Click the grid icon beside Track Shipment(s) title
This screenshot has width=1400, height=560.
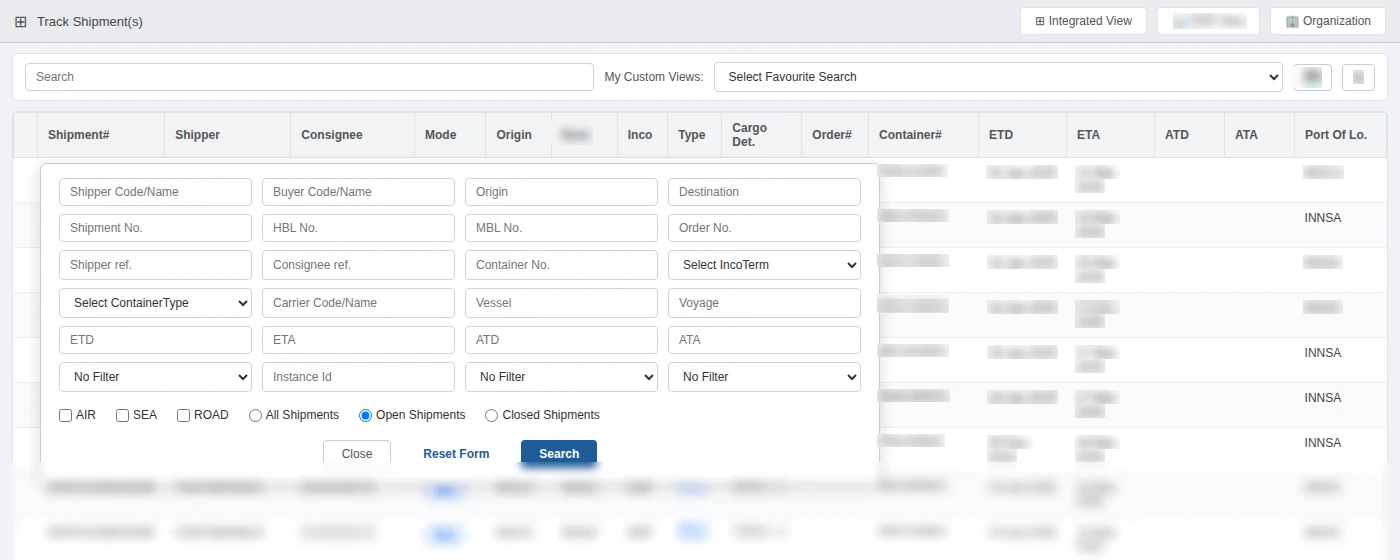click(21, 21)
